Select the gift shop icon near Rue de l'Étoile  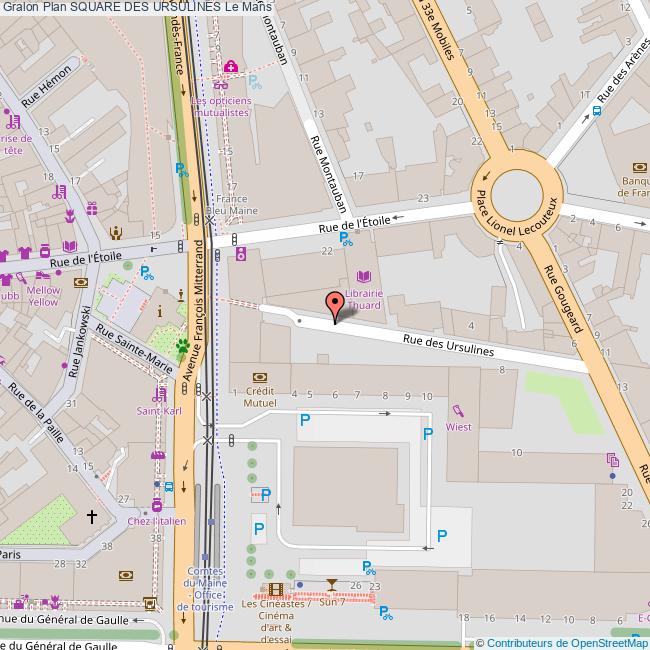[91, 209]
